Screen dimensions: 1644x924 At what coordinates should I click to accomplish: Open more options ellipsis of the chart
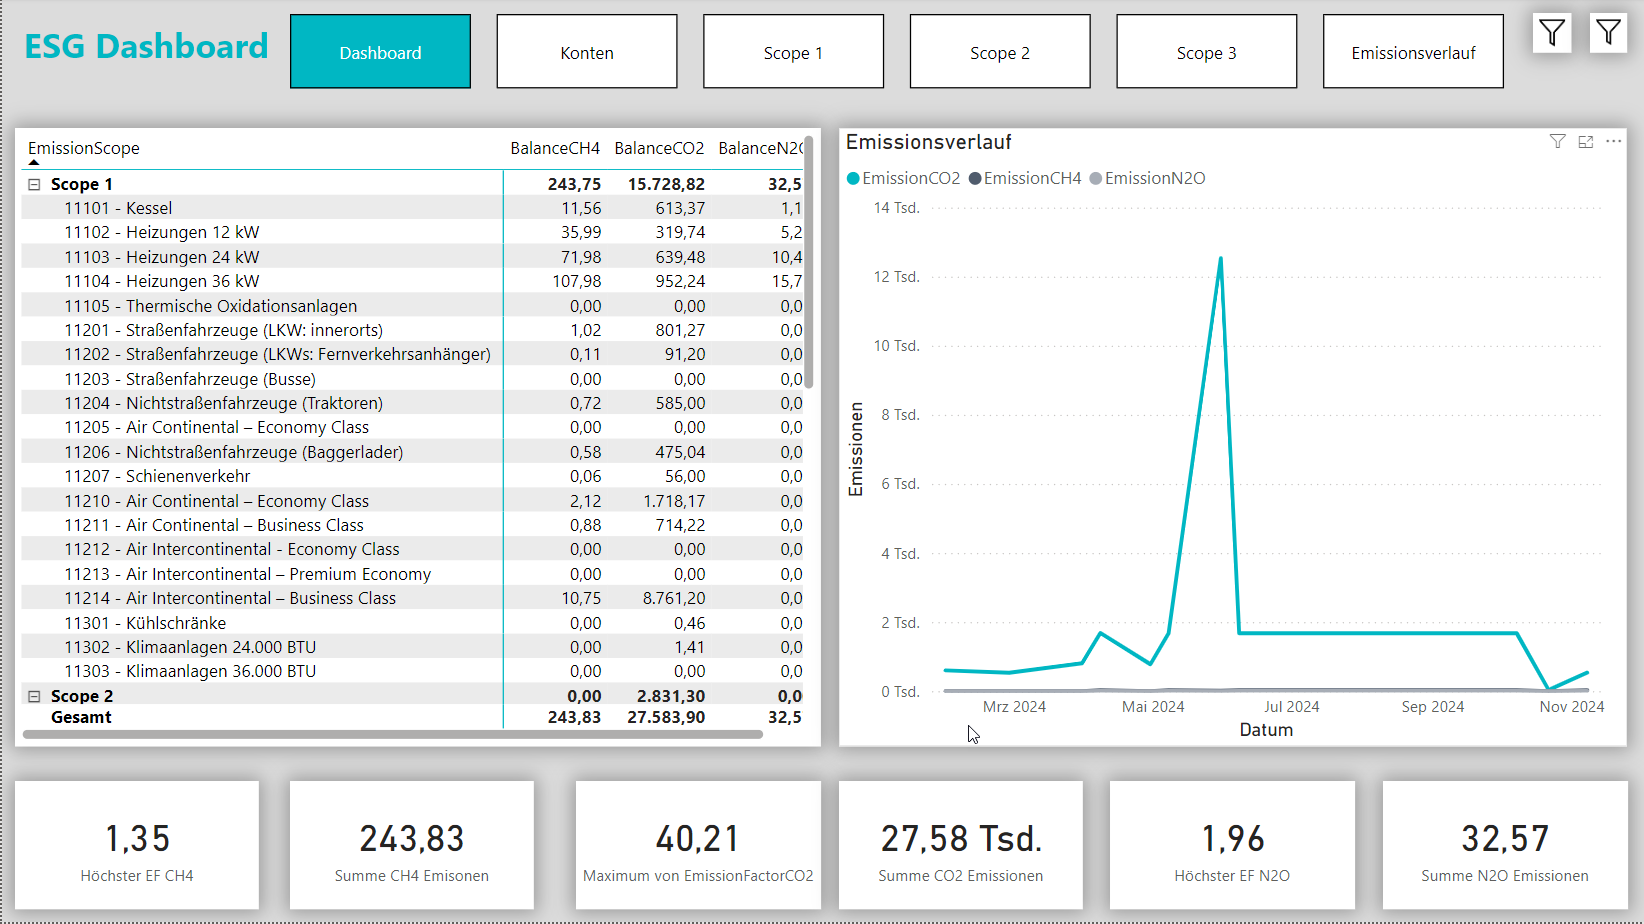1613,142
